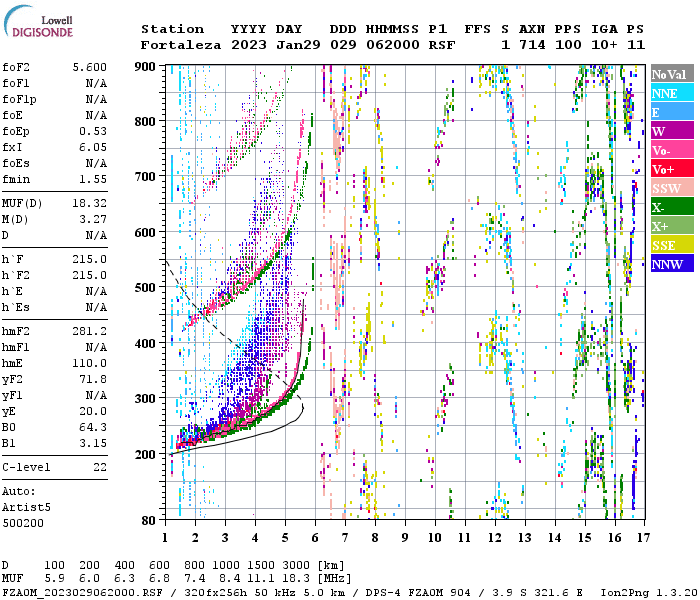
Task: Click the B1 value 3.15
Action: click(x=93, y=443)
